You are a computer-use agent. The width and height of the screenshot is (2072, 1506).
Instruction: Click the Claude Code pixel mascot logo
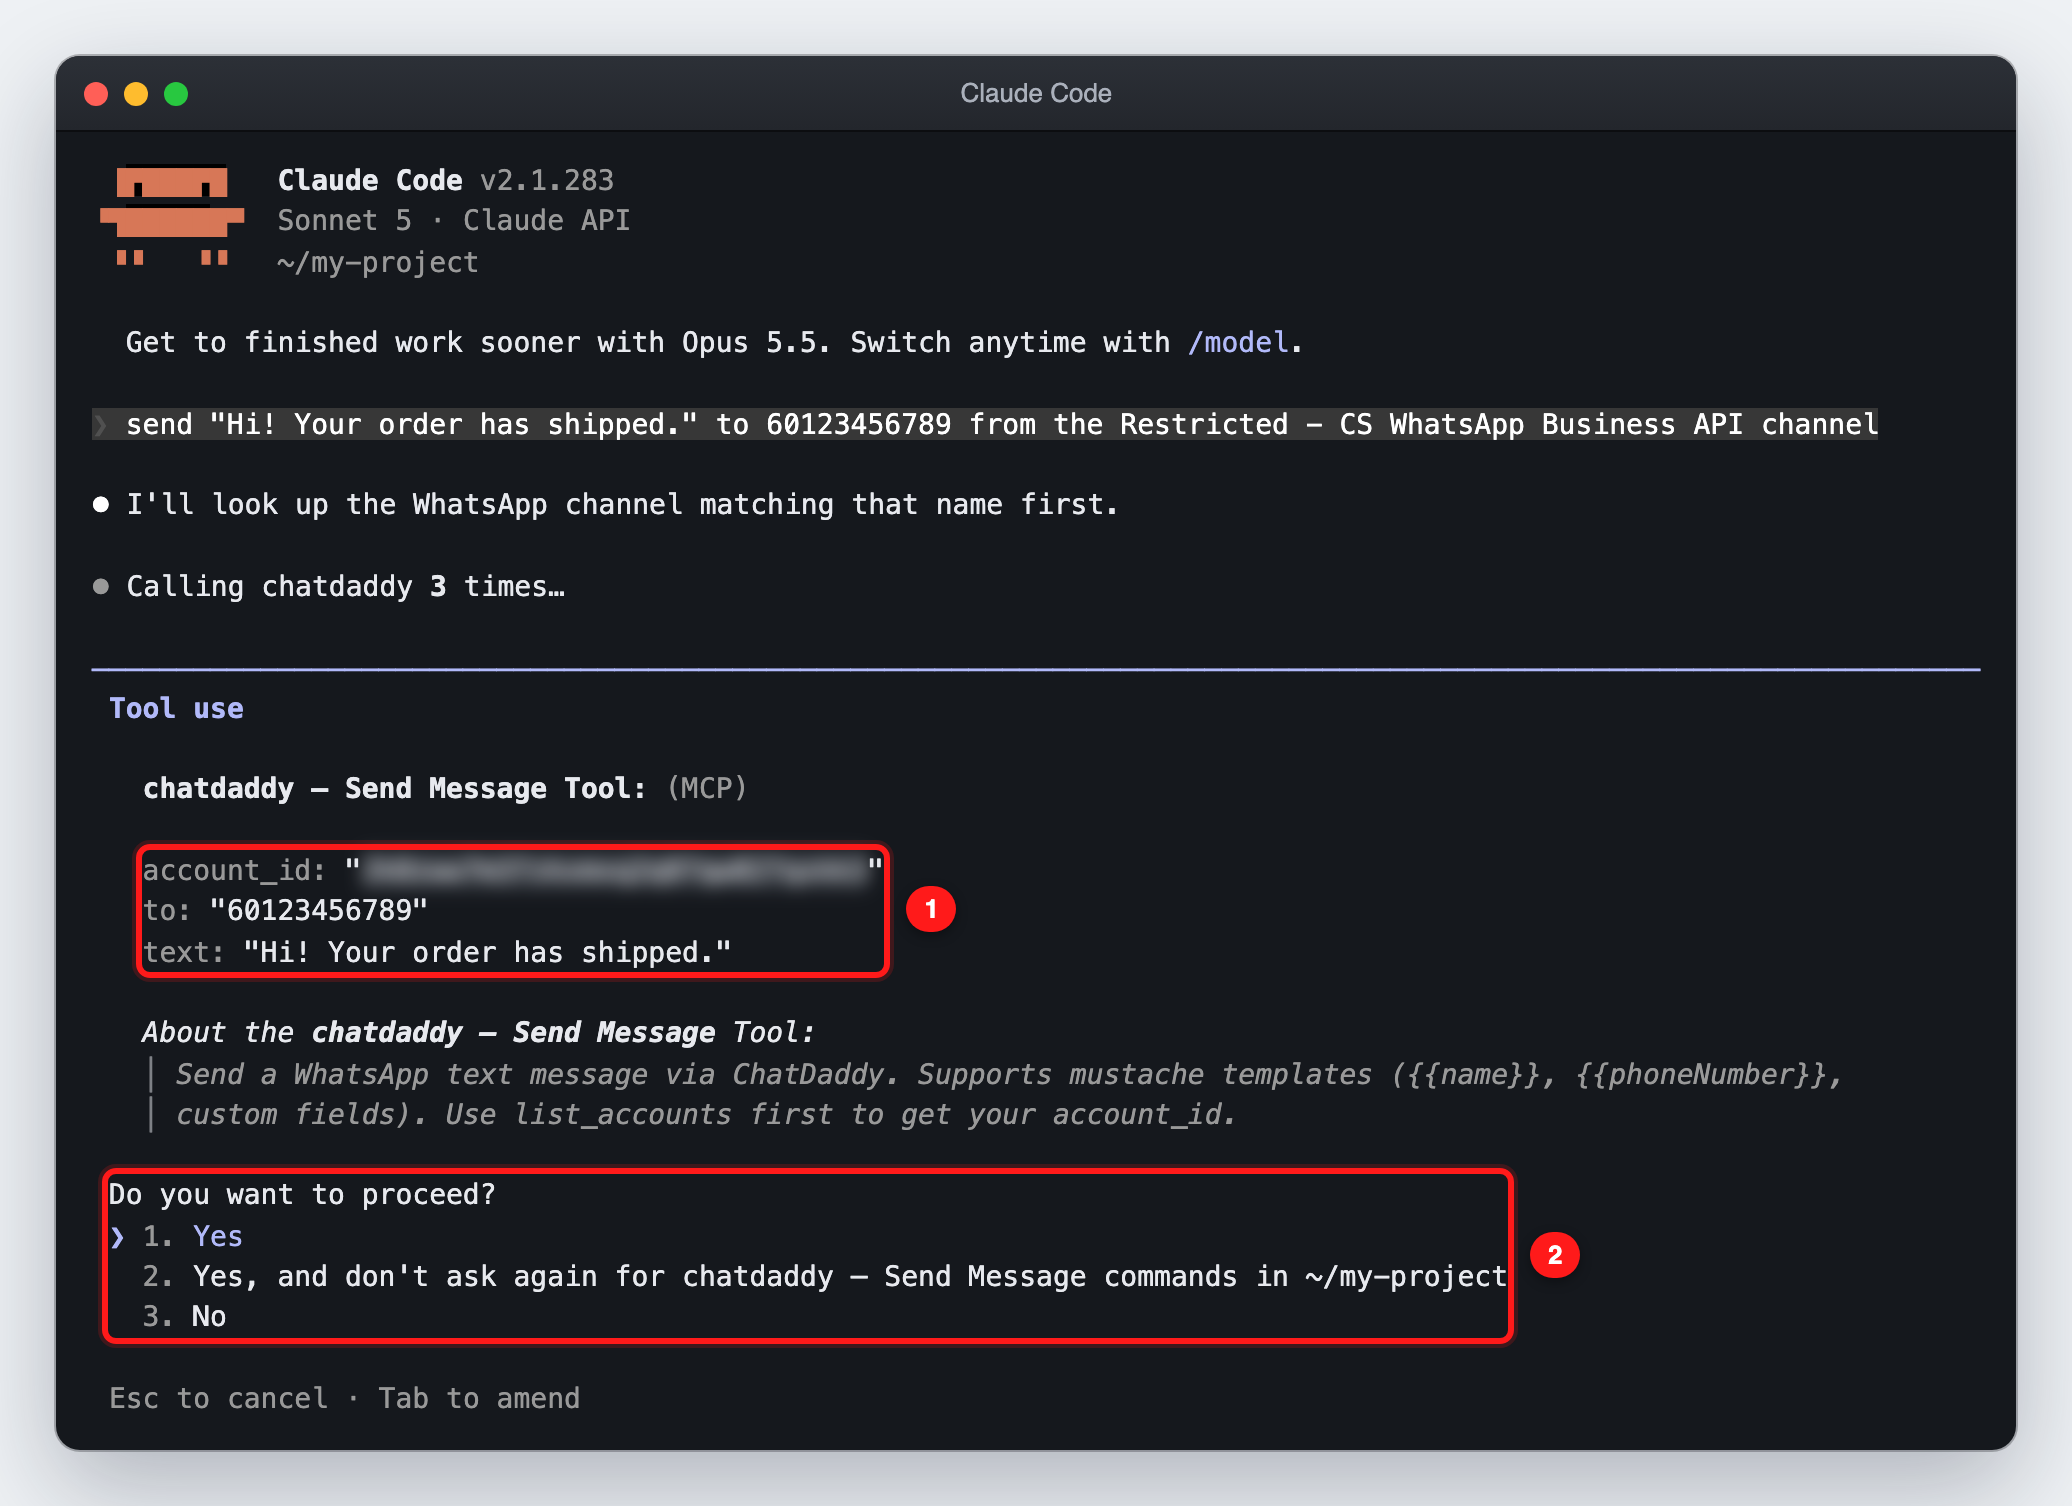tap(172, 216)
